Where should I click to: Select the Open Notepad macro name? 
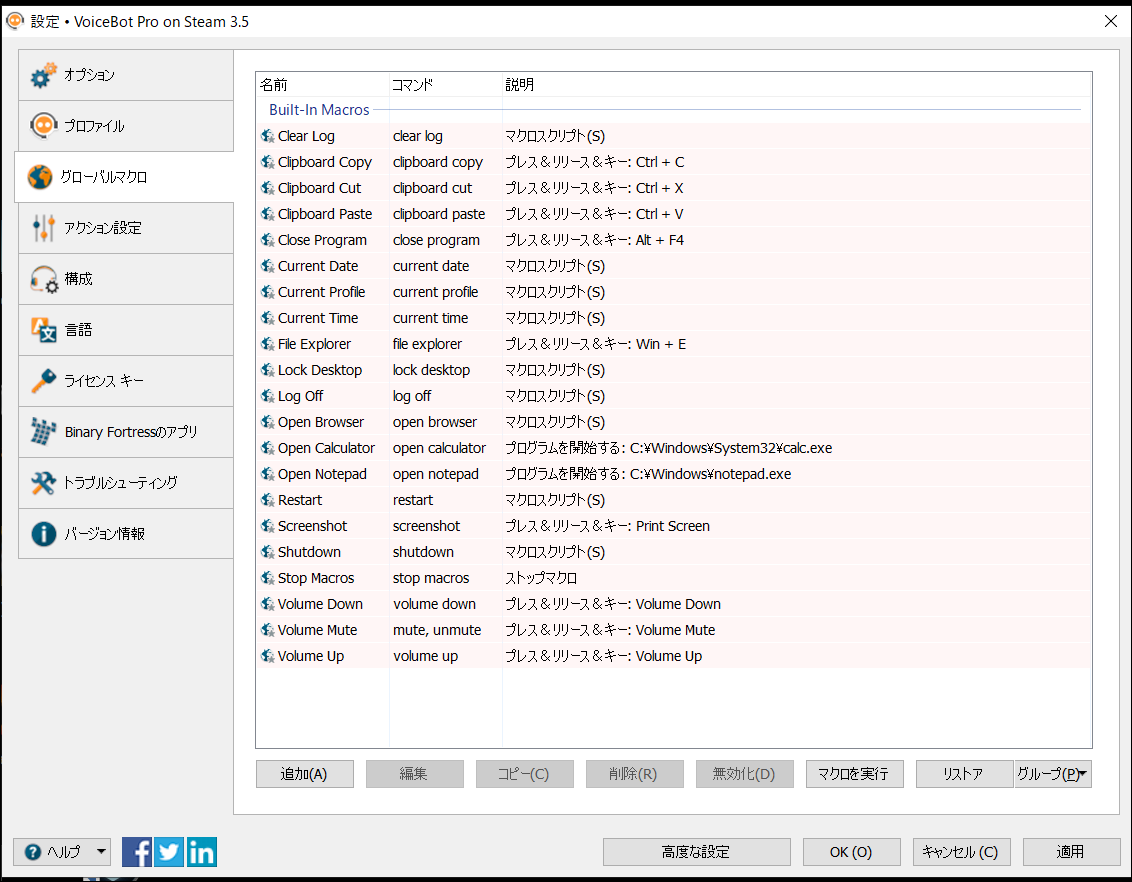click(x=322, y=474)
